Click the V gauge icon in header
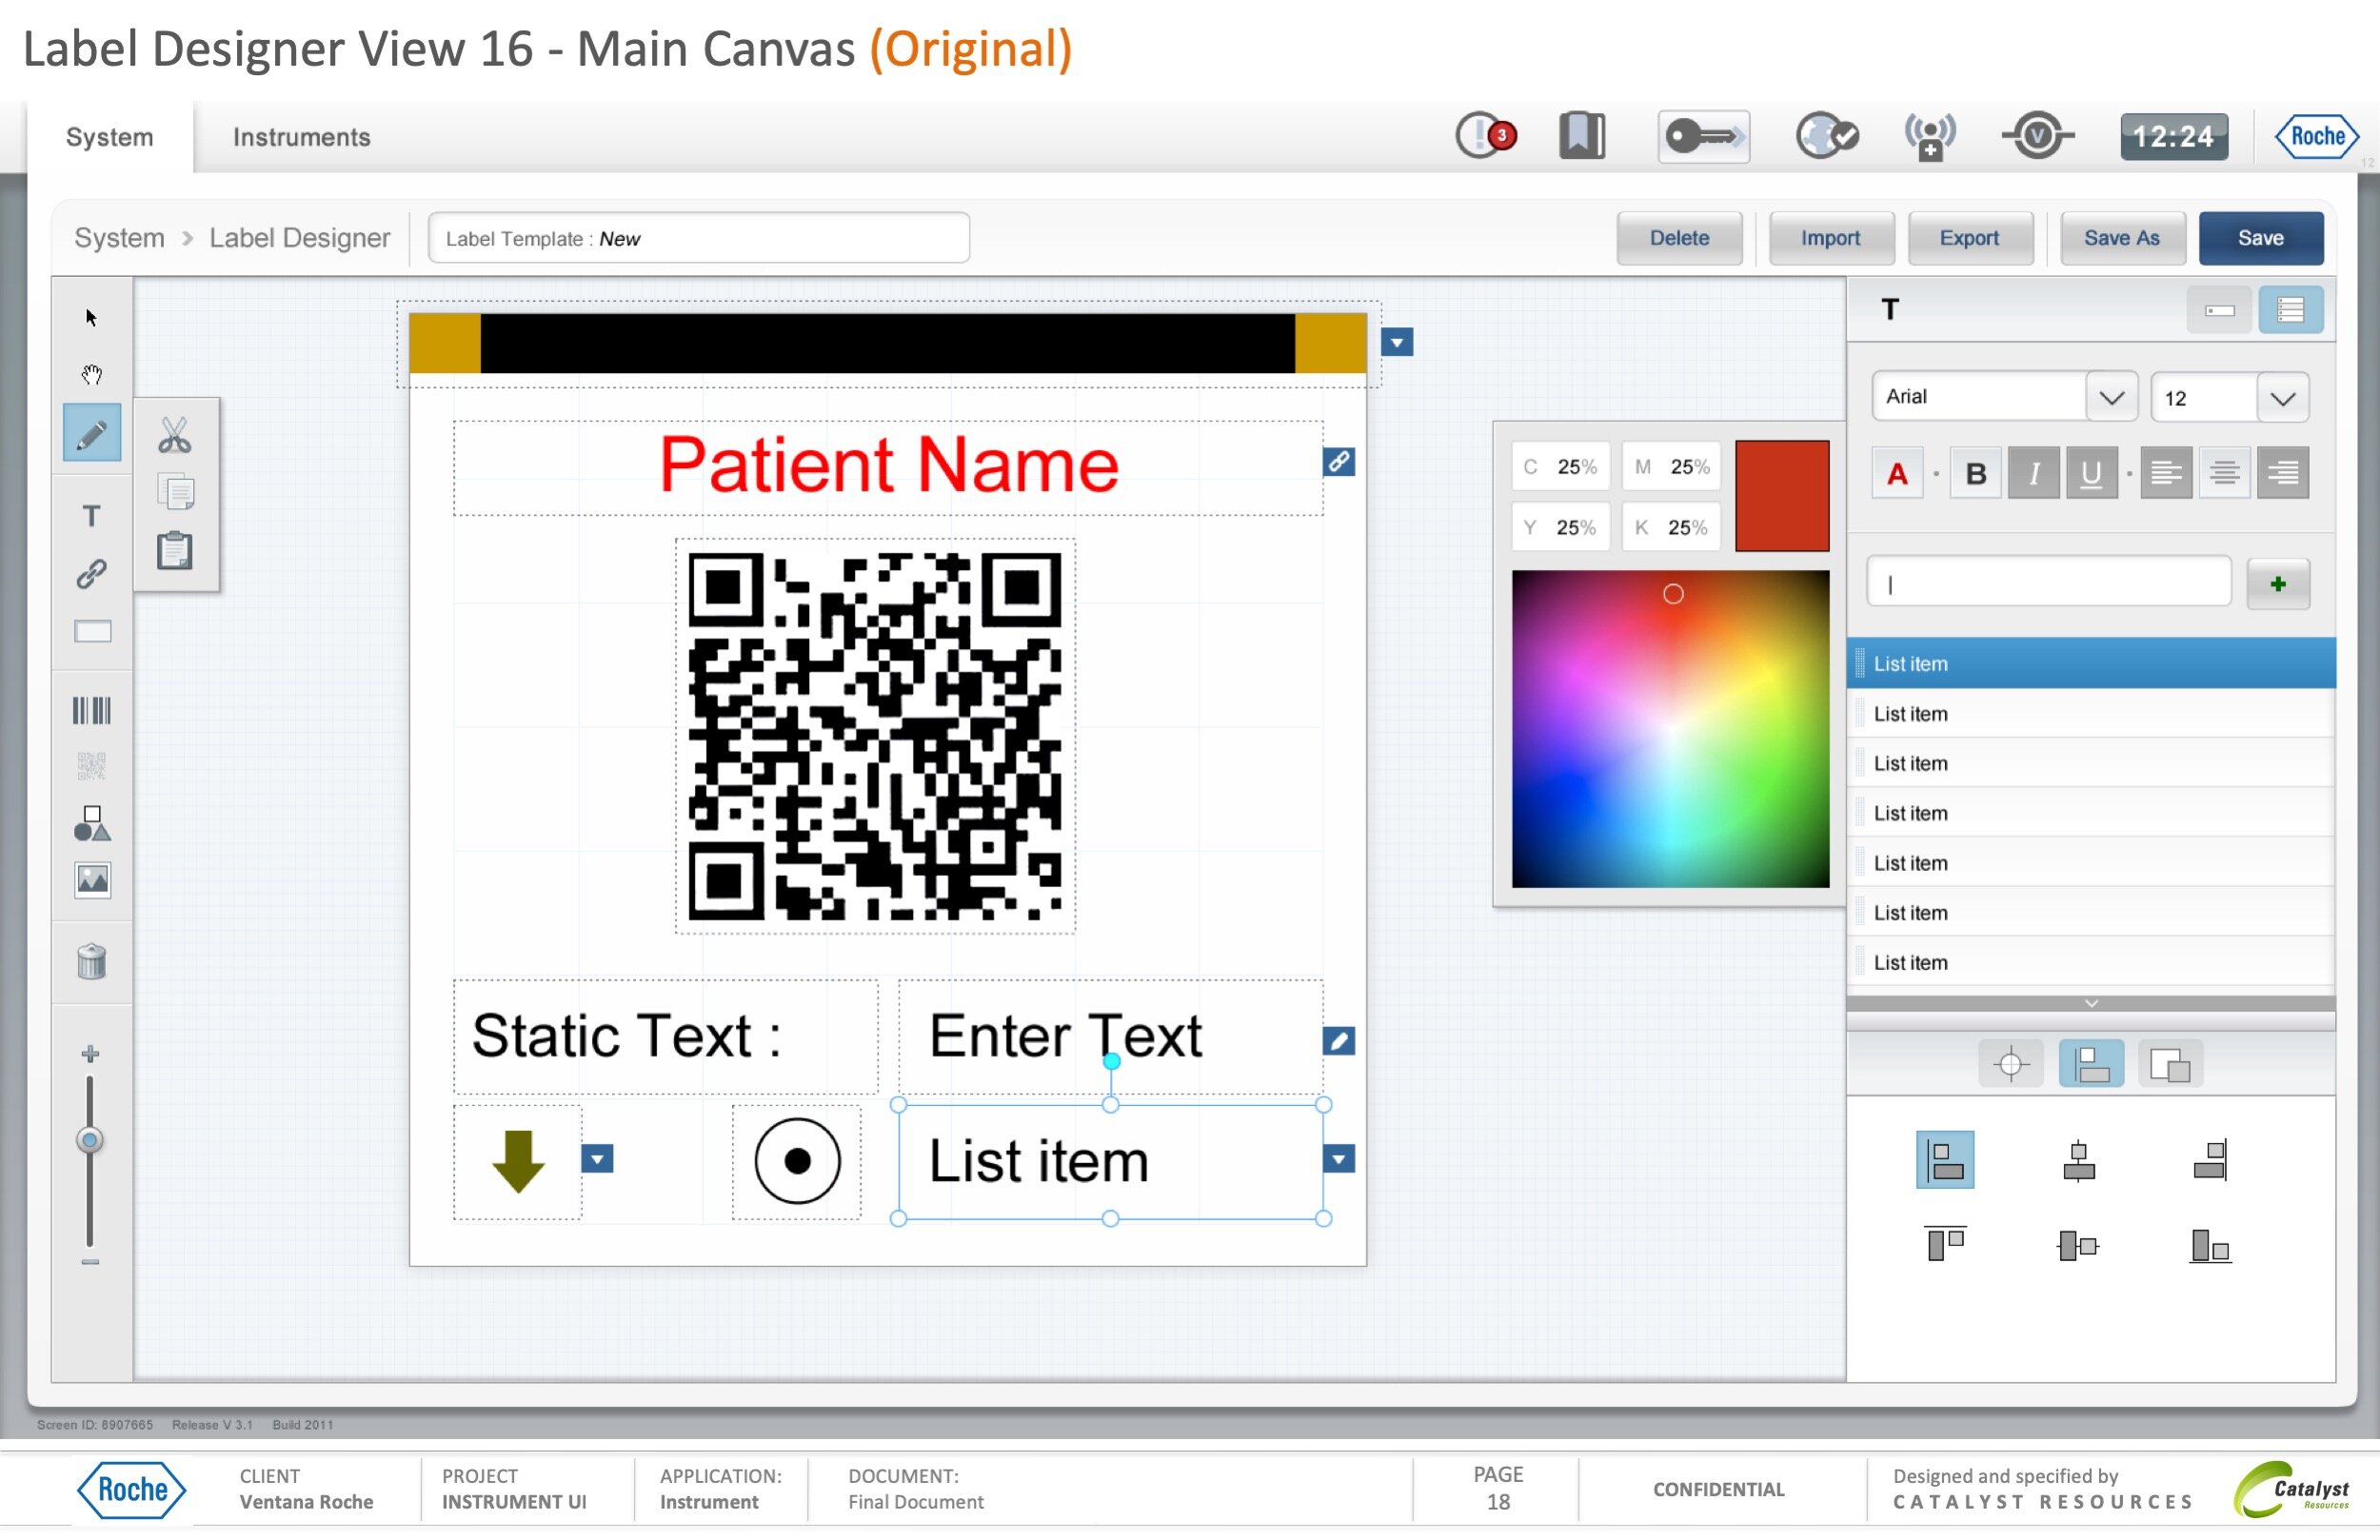The width and height of the screenshot is (2380, 1540). pos(2038,136)
